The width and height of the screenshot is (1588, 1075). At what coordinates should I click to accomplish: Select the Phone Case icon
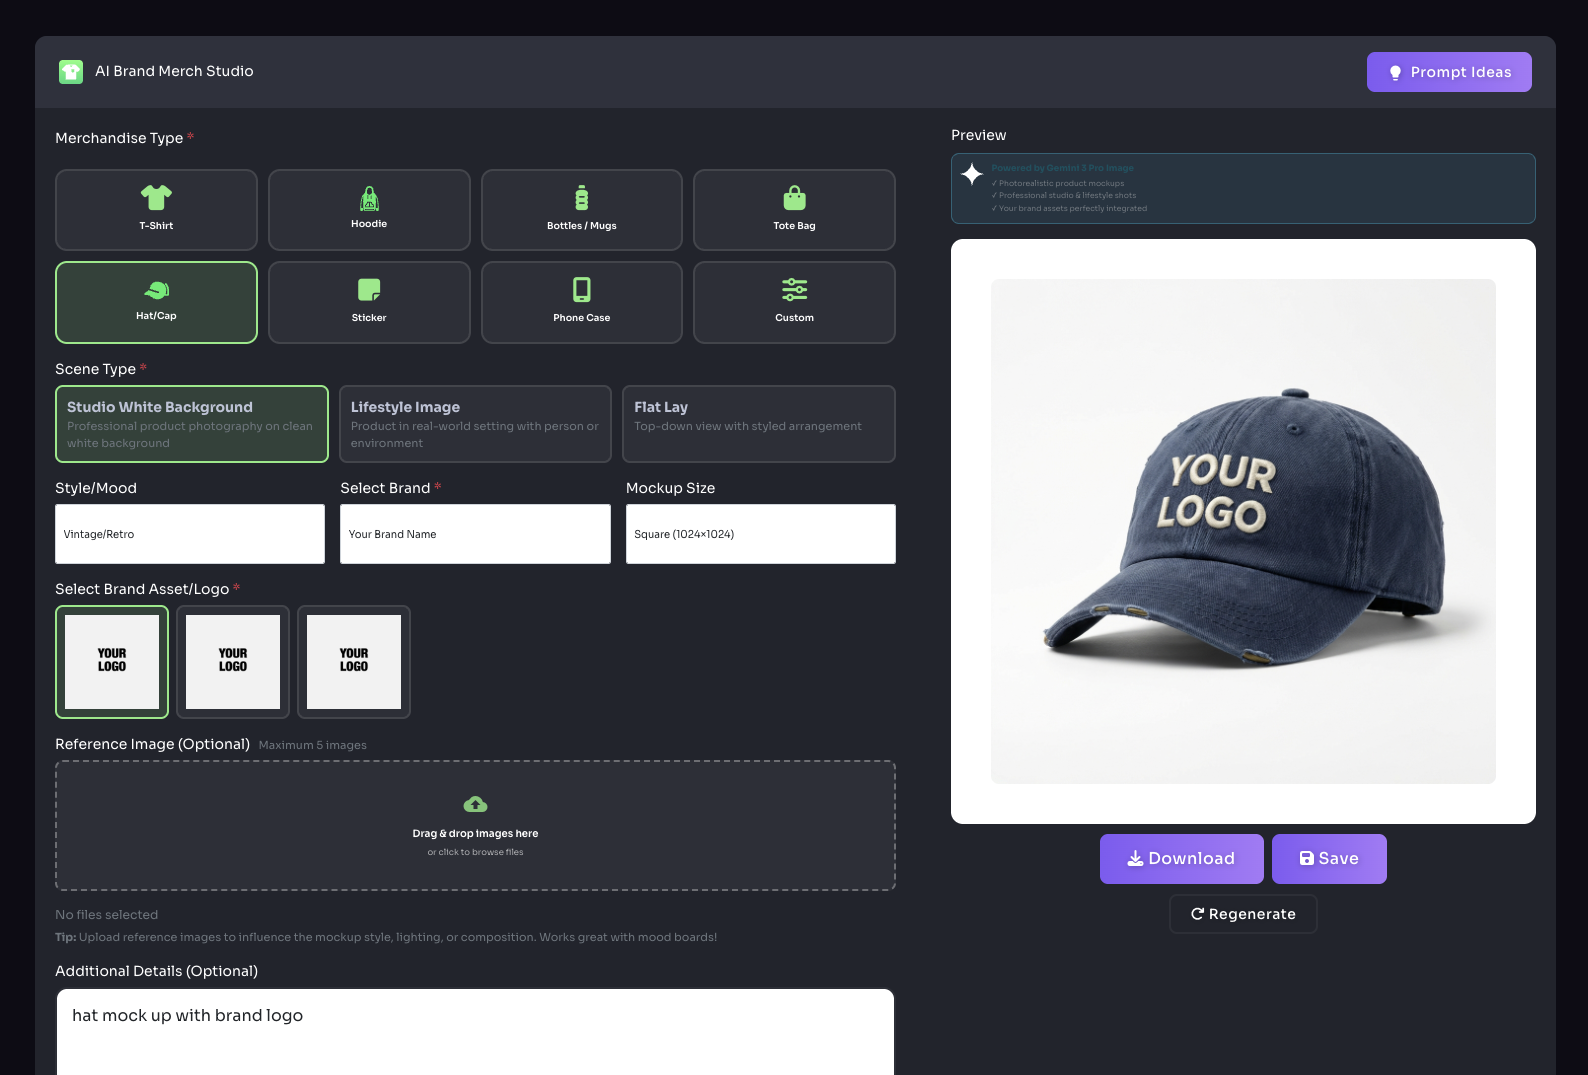pyautogui.click(x=581, y=290)
